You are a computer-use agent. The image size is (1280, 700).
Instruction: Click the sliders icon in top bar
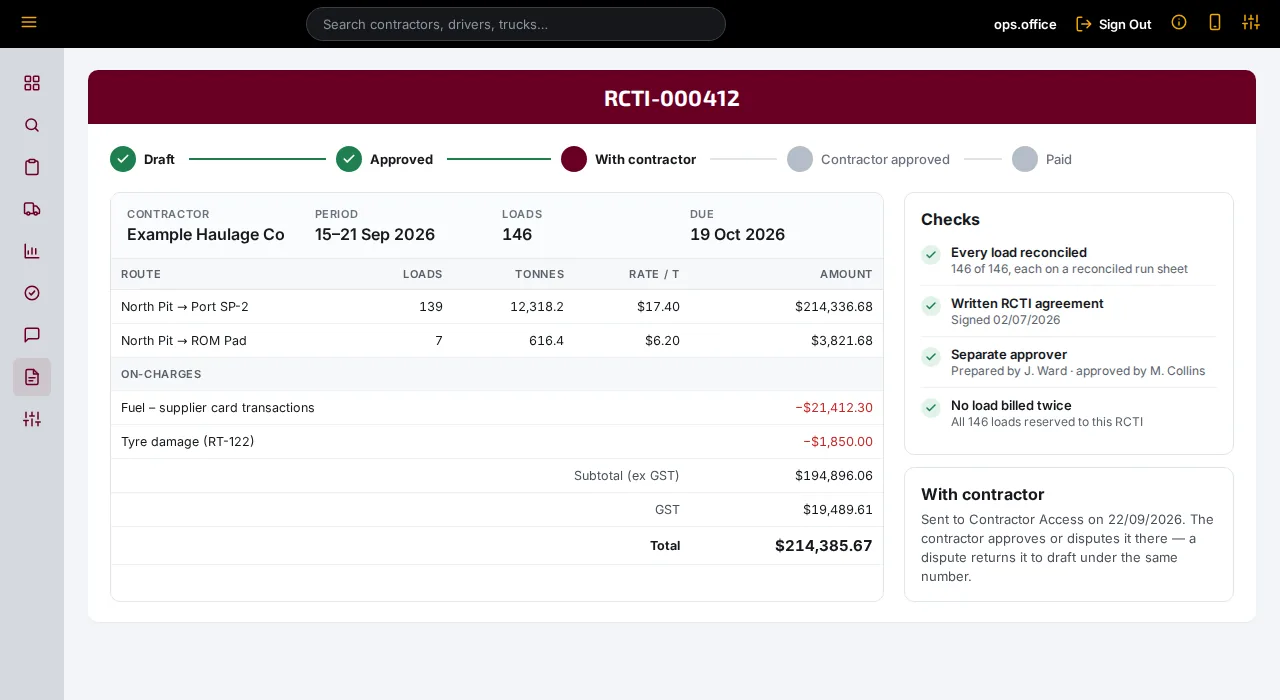tap(1251, 22)
